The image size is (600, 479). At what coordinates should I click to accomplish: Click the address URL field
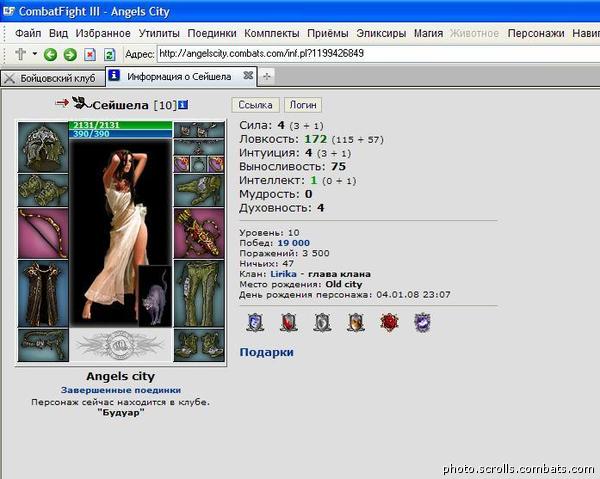378,54
